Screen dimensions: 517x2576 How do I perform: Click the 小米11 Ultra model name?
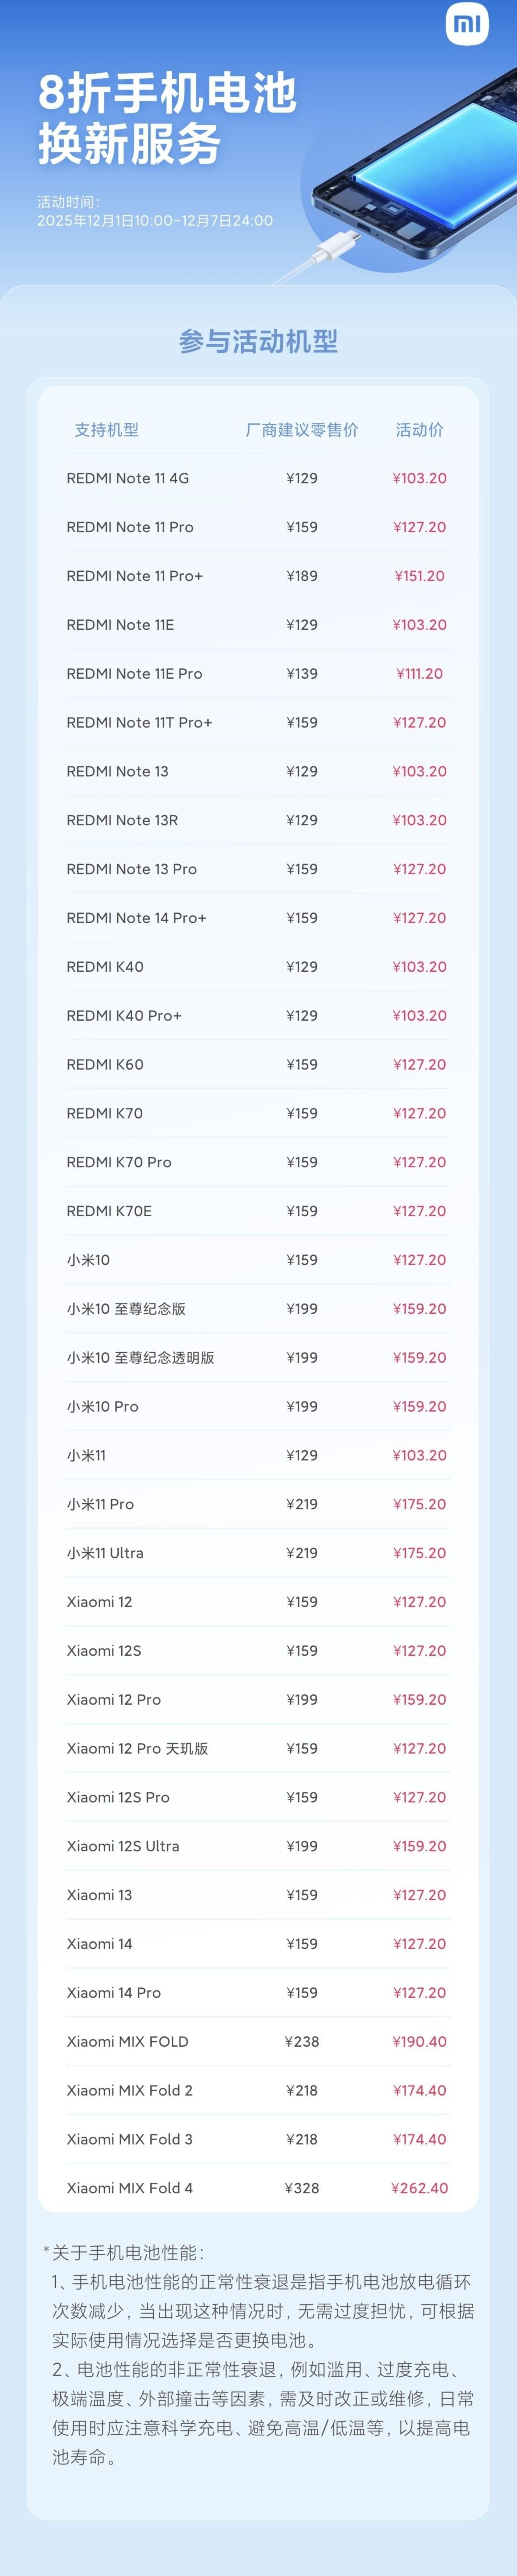[105, 1553]
